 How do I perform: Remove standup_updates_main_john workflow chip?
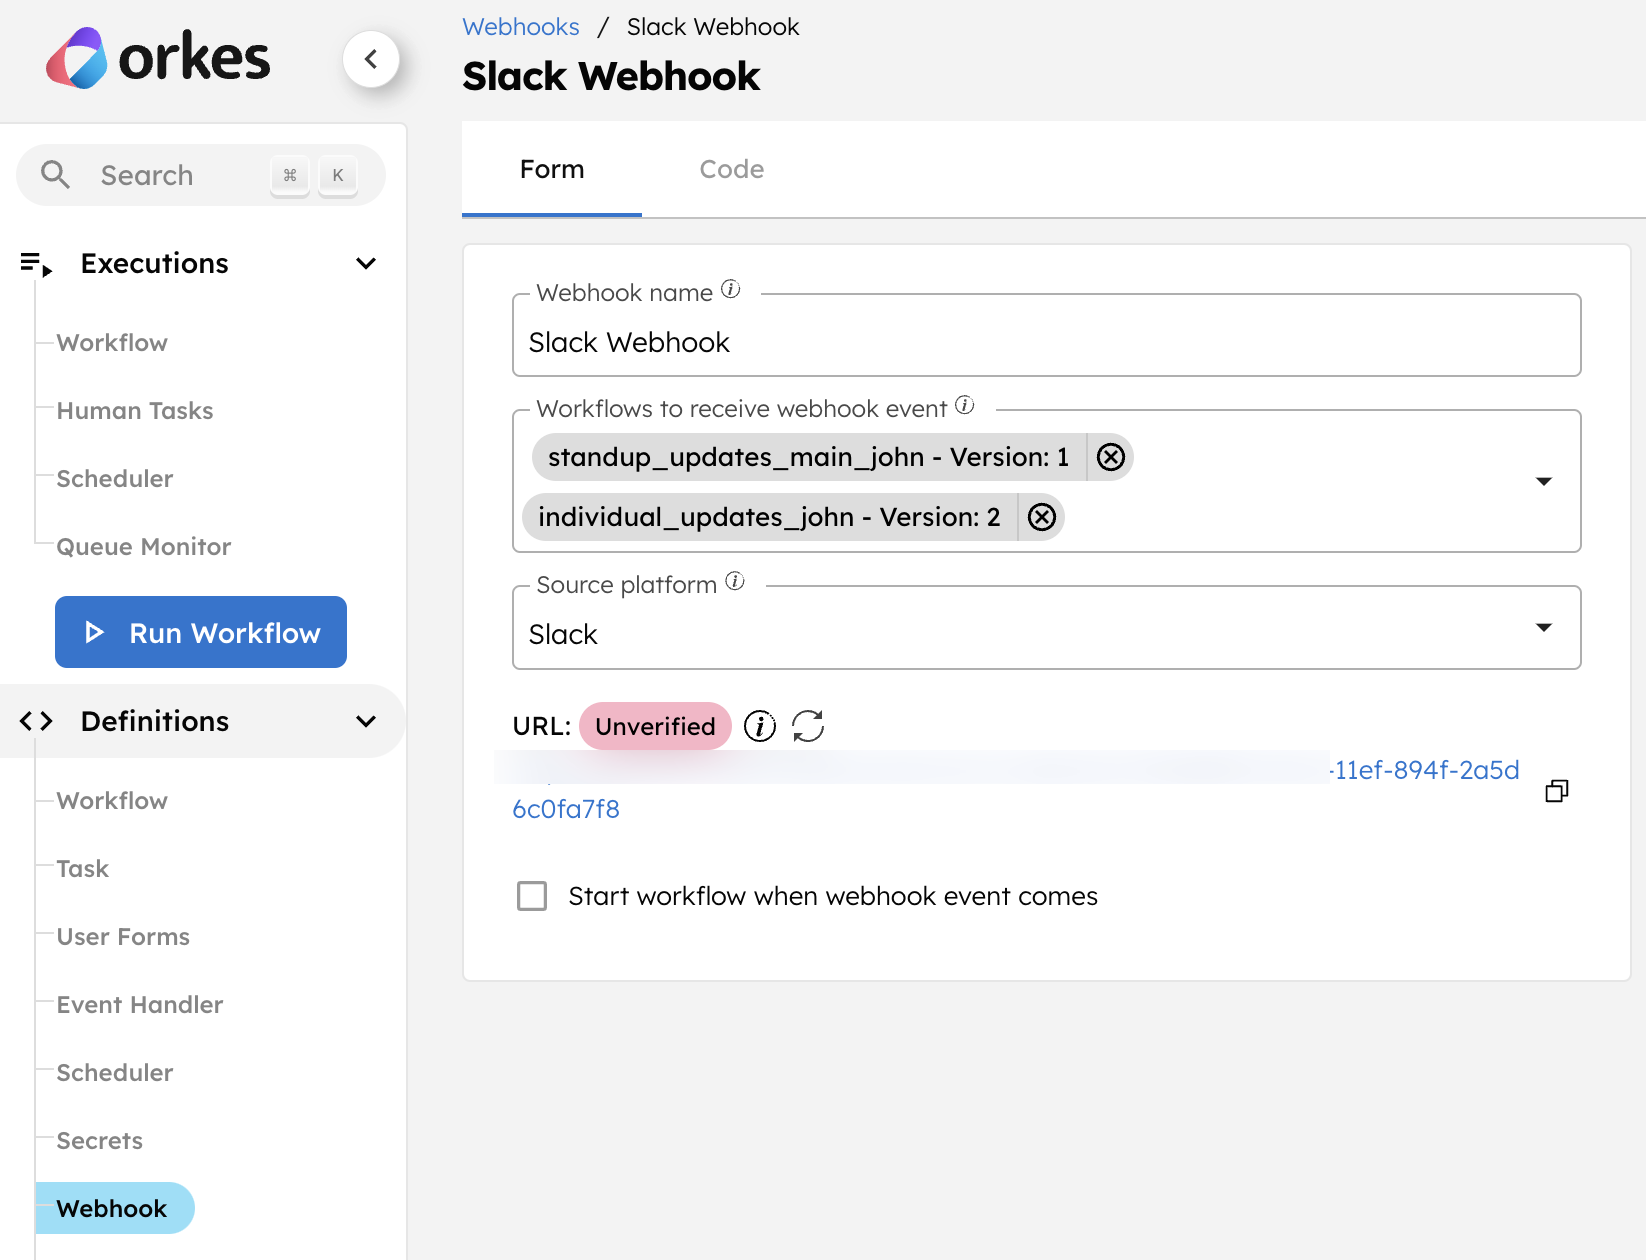[x=1111, y=457]
